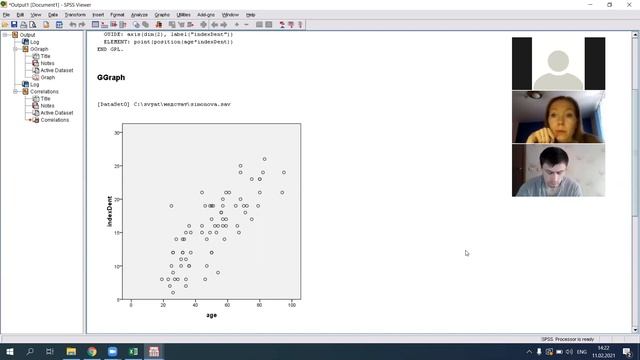Click the Insert Text toolbar icon
Image resolution: width=640 pixels, height=360 pixels.
300,24
